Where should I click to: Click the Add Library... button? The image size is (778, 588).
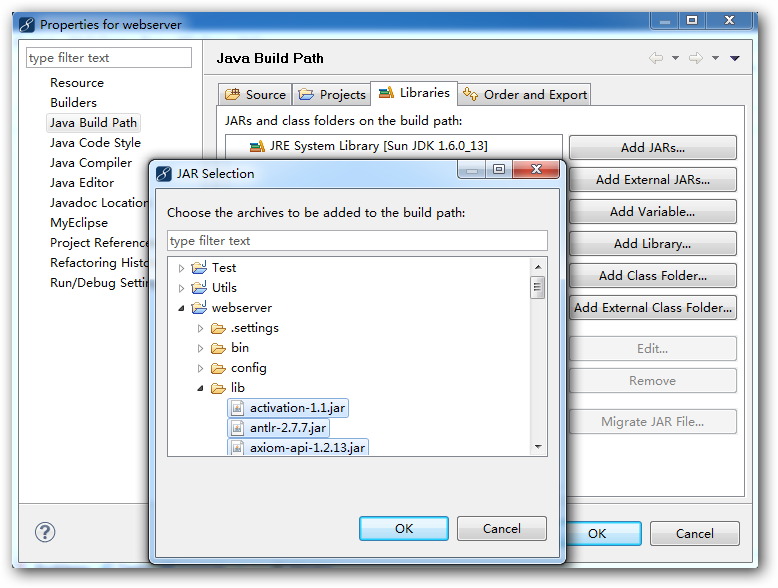(x=652, y=244)
